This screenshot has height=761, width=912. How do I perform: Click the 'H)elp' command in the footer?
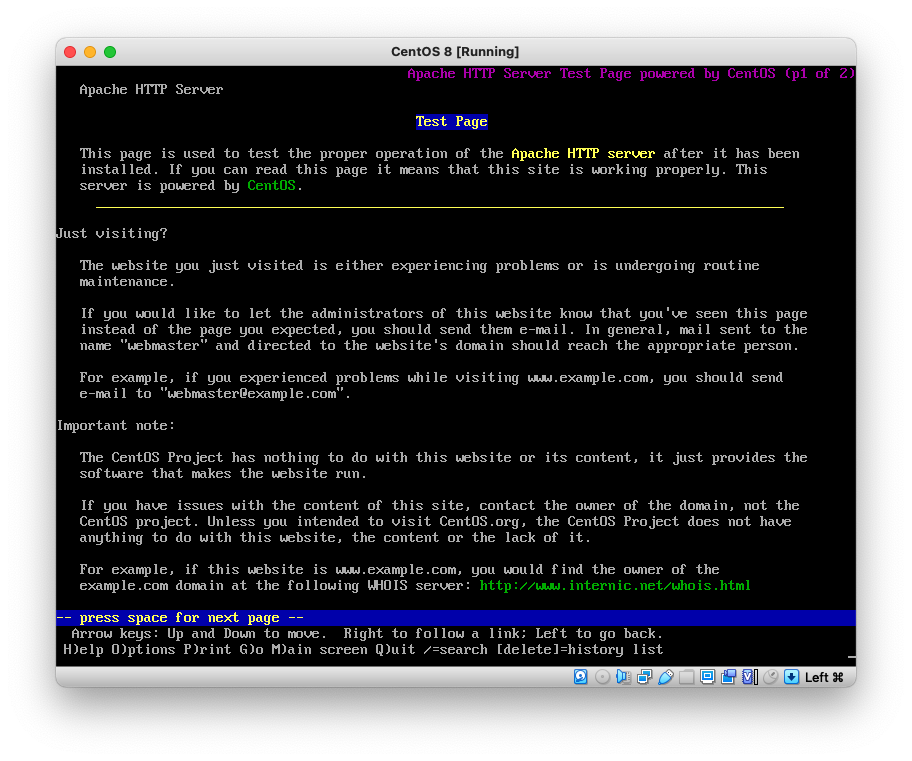(x=83, y=649)
